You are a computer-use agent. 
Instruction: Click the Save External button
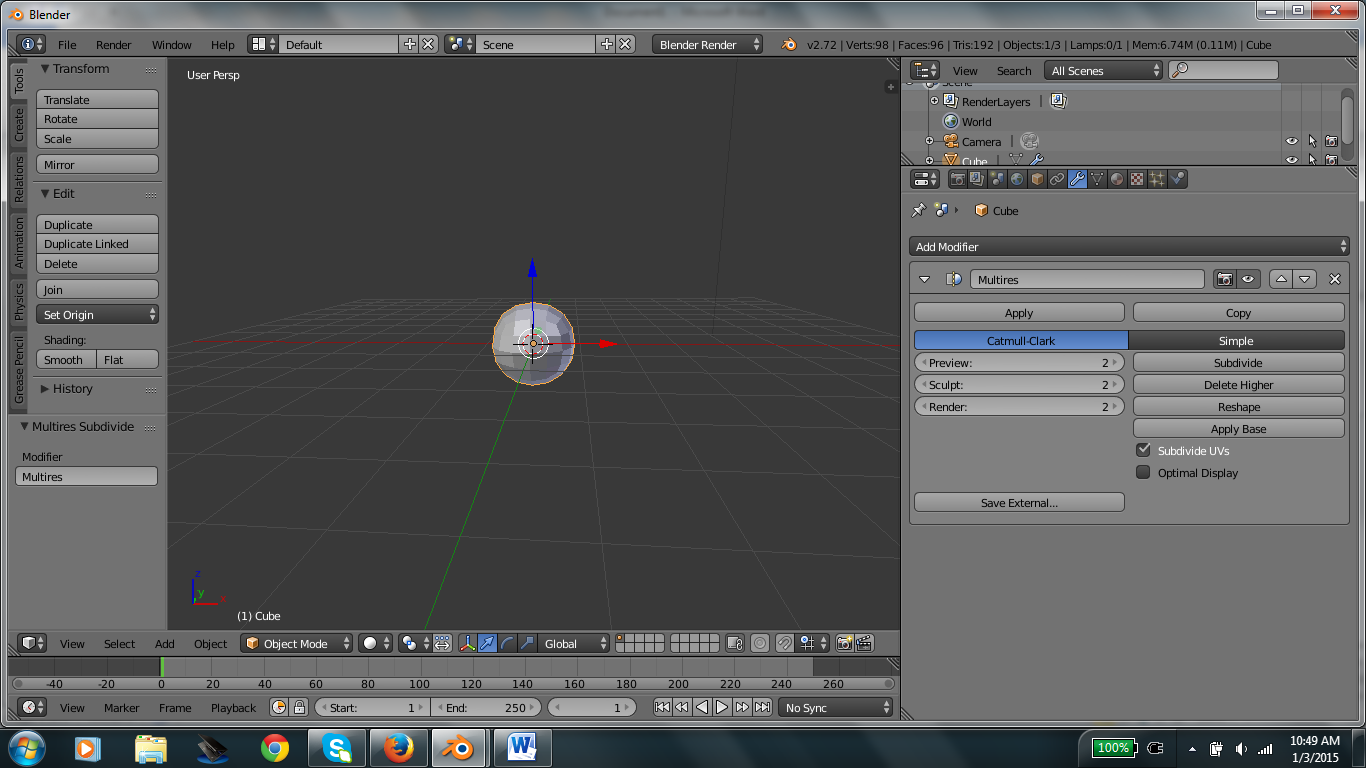pos(1019,503)
